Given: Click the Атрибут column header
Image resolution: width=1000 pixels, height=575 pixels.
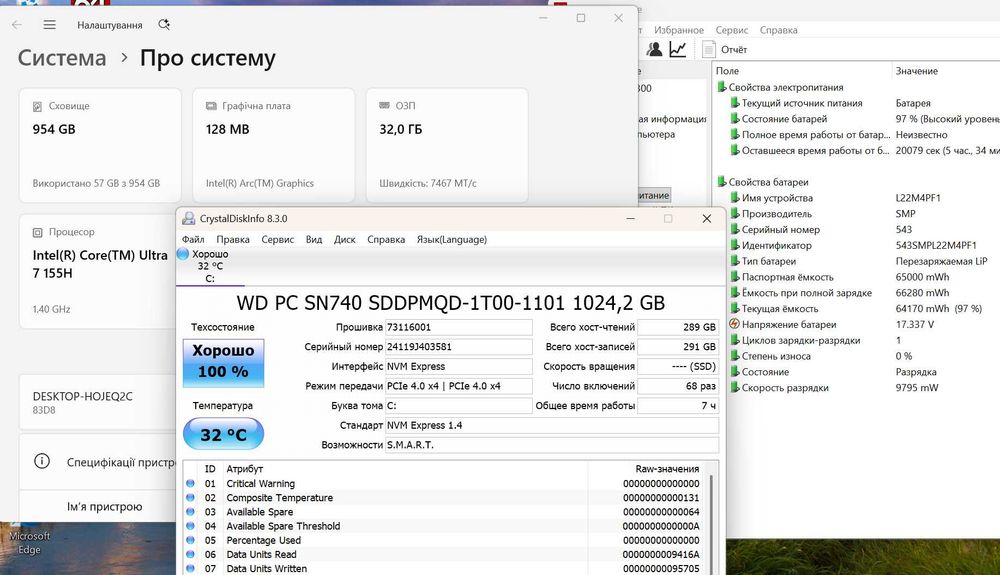Looking at the screenshot, I should pos(244,469).
